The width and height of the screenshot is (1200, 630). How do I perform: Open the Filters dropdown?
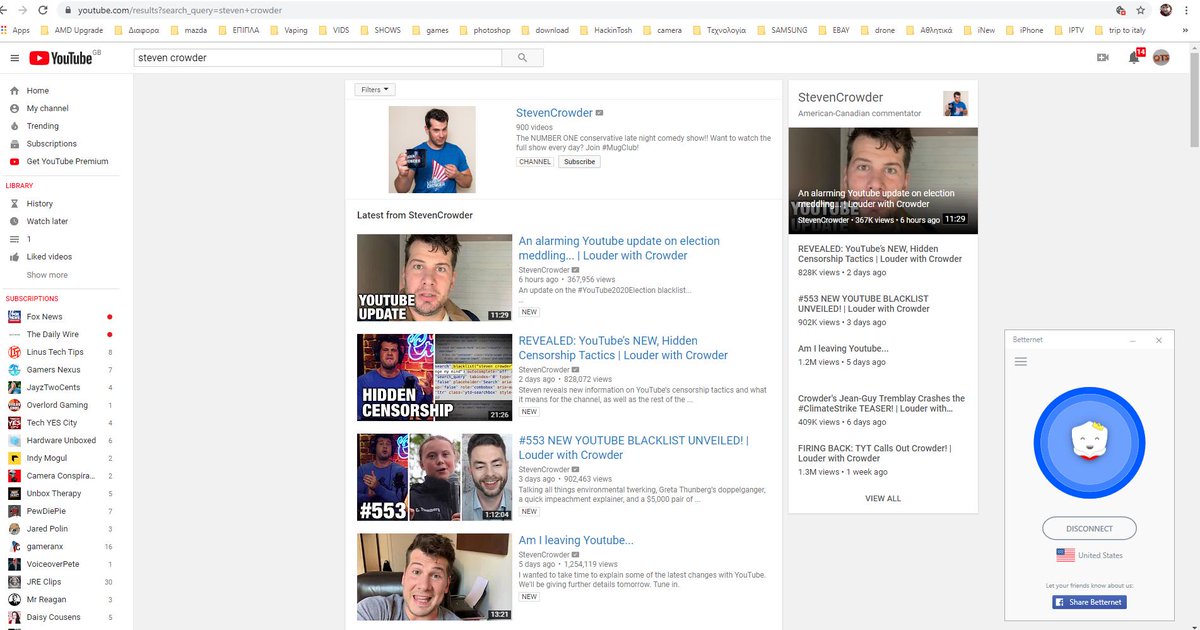point(374,90)
